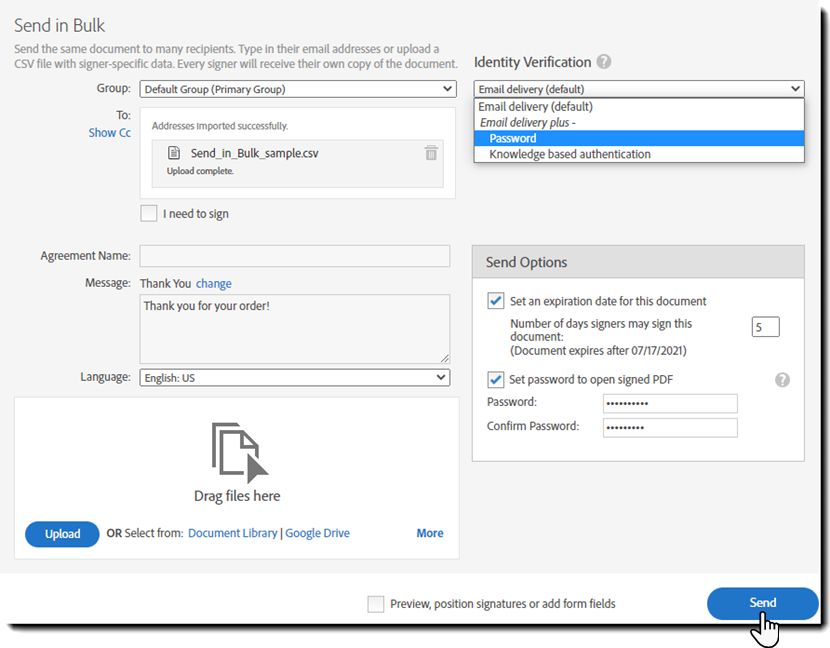Choose Knowledge based authentication option
This screenshot has height=648, width=830.
coord(570,154)
